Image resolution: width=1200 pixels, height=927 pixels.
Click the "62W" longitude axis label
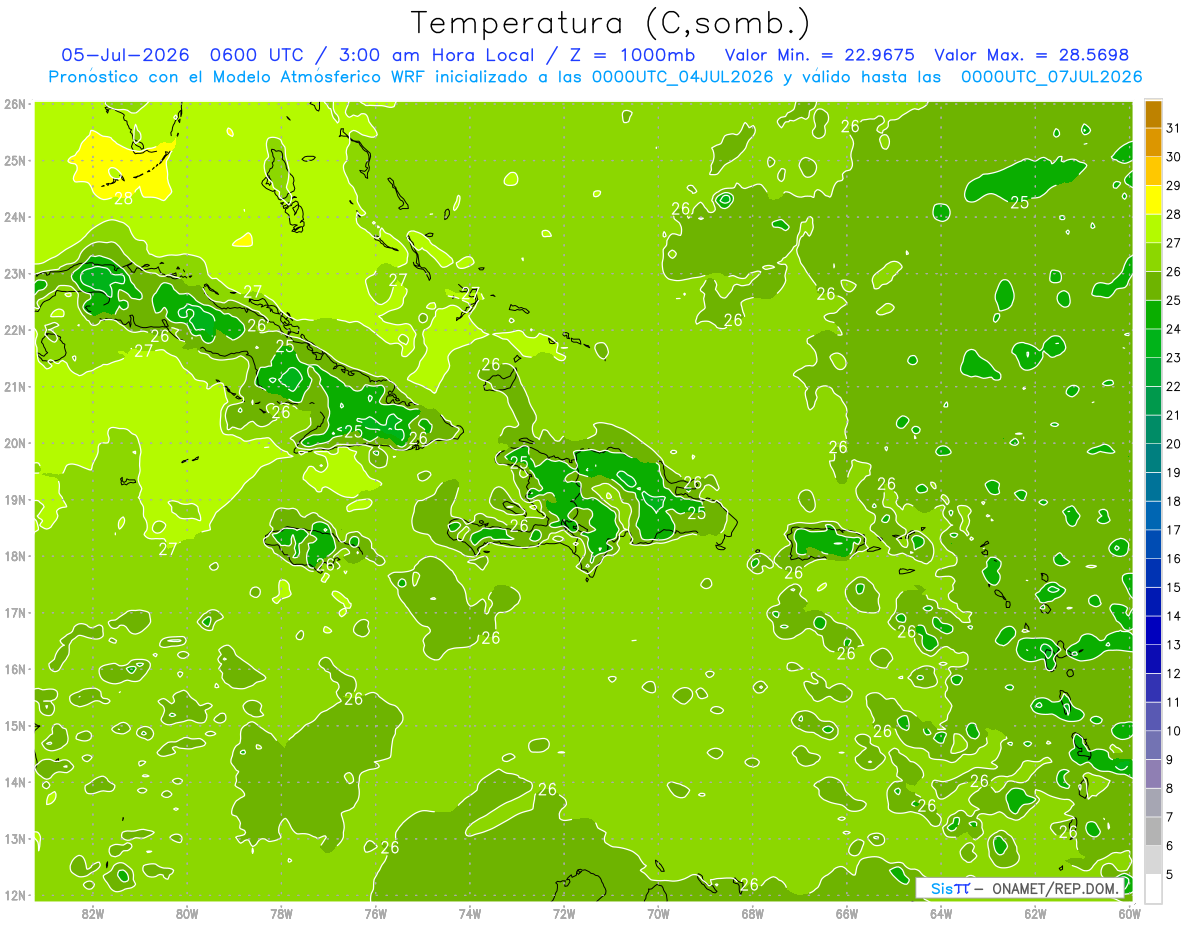1035,913
